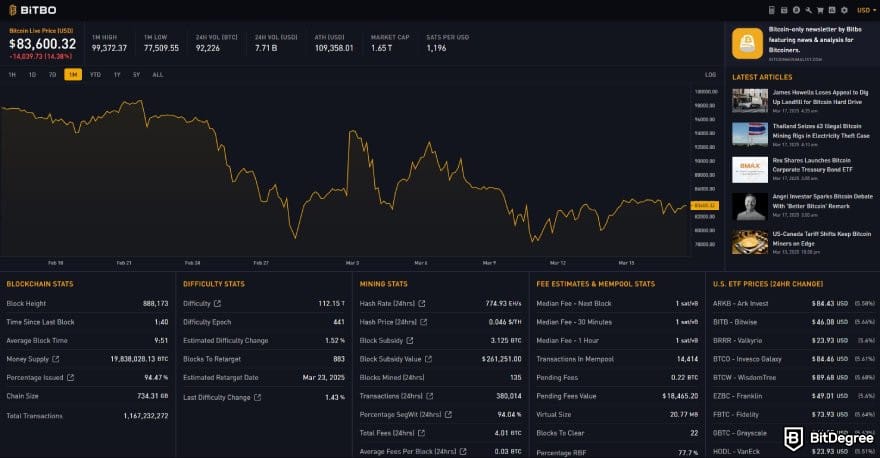Open the Hash Rate (24hrs) link icon
This screenshot has height=458, width=880.
pyautogui.click(x=421, y=304)
